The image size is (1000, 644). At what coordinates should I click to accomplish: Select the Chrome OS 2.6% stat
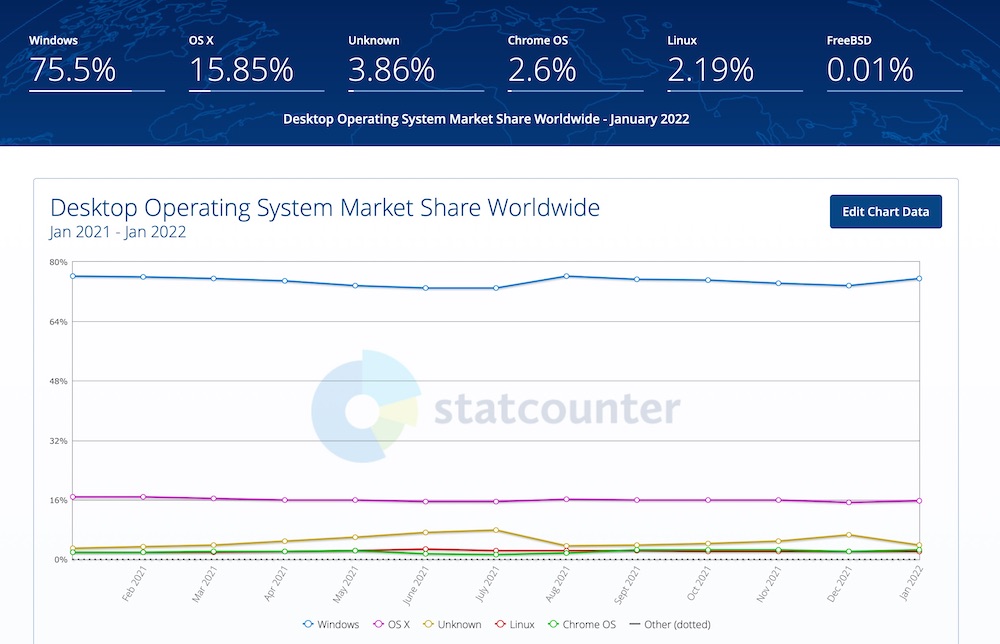click(575, 62)
